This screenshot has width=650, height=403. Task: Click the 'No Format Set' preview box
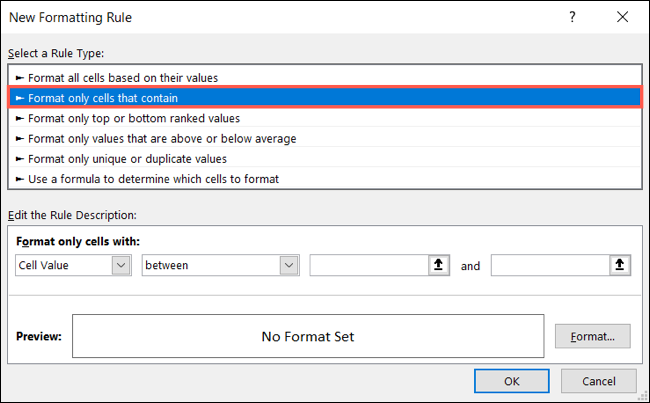click(x=308, y=337)
